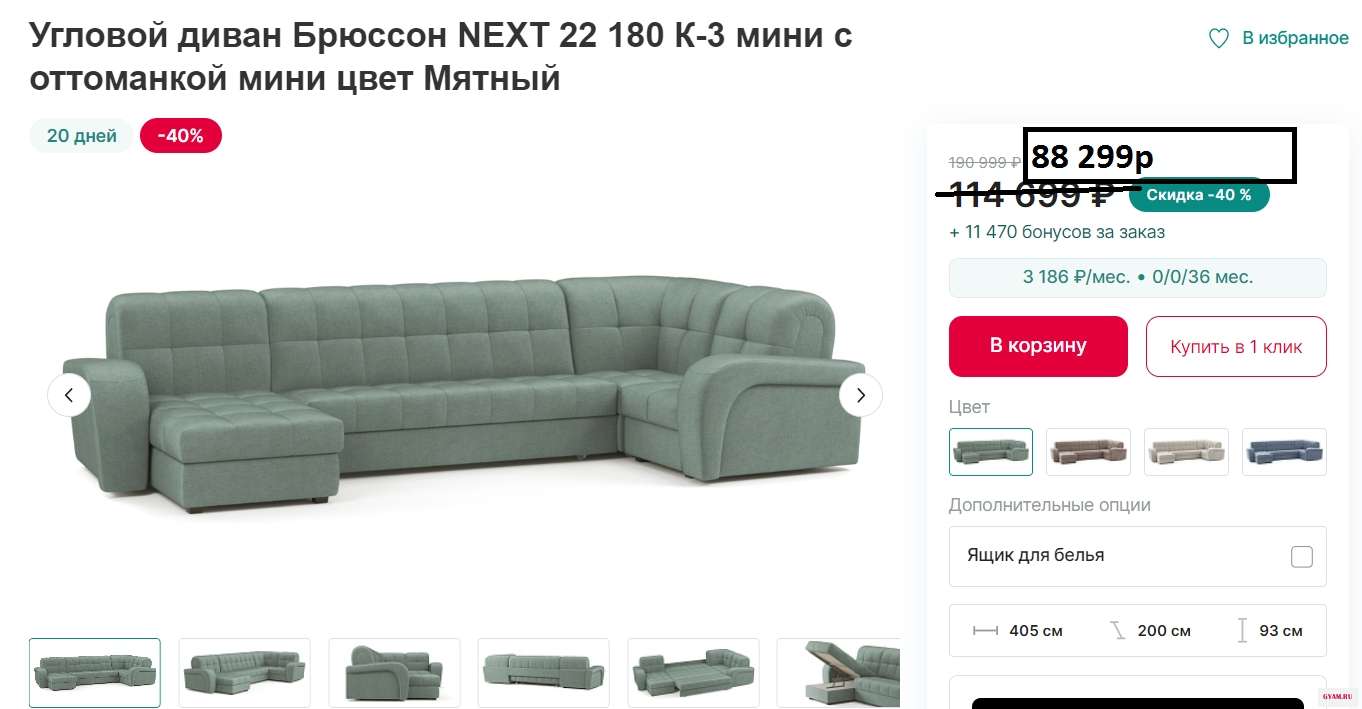Click the width 405 см dimension icon
Screen dimensions: 1362x709
[x=985, y=631]
